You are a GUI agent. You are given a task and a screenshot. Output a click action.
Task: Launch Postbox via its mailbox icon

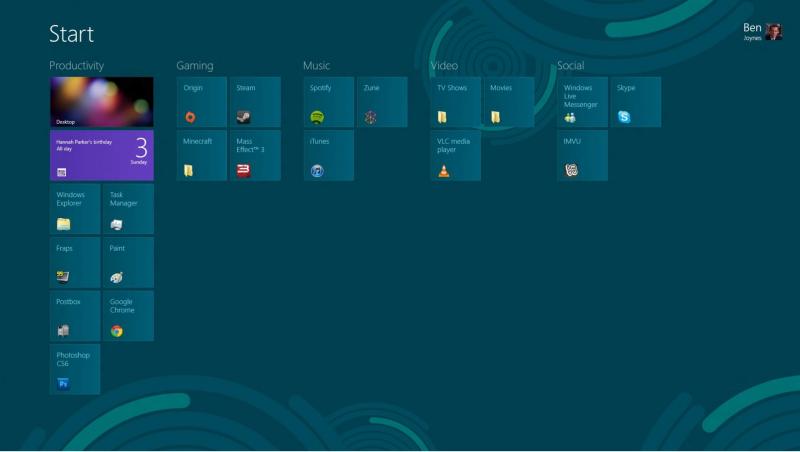pos(63,331)
